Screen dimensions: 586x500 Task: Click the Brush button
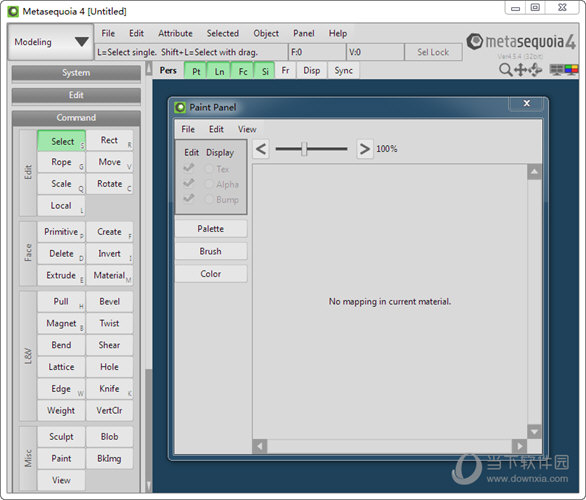point(211,251)
